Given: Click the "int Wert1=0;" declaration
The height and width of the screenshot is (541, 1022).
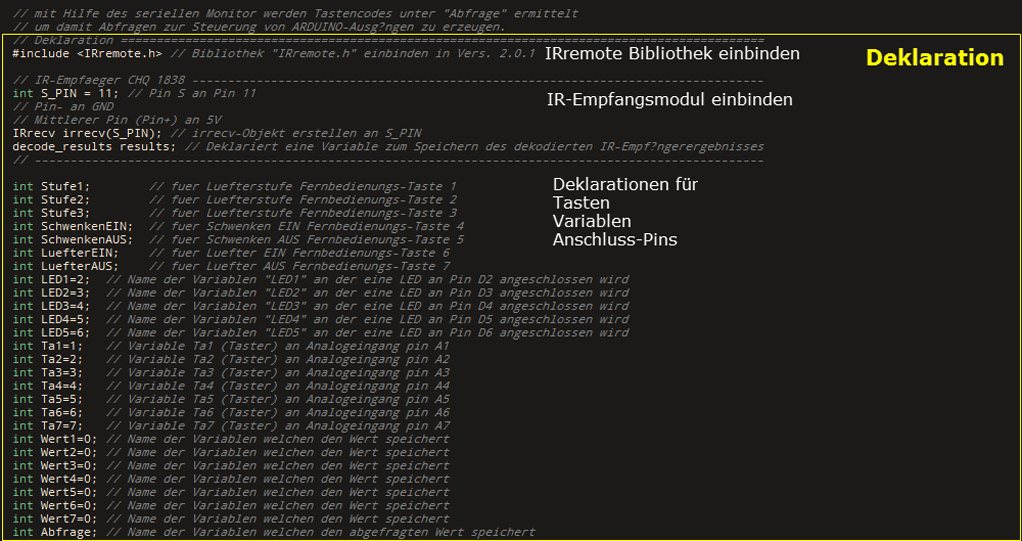Looking at the screenshot, I should [54, 439].
